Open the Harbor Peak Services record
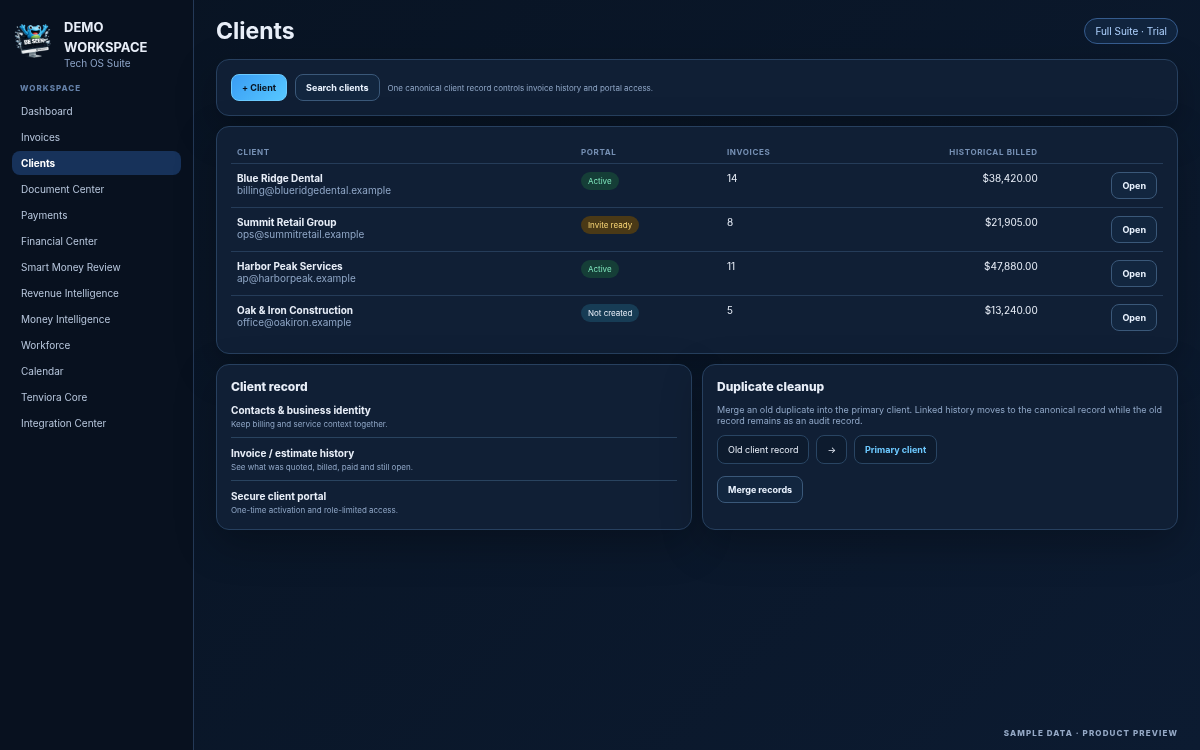The height and width of the screenshot is (750, 1200). coord(1134,274)
